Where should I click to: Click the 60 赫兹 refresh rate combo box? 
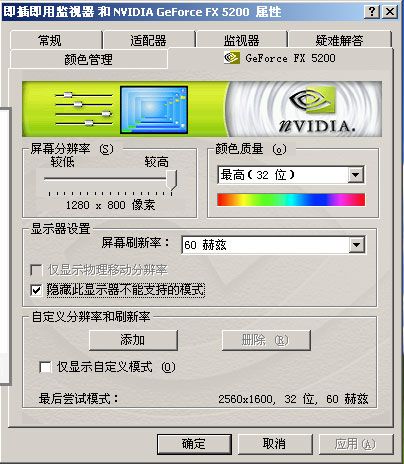(x=273, y=245)
